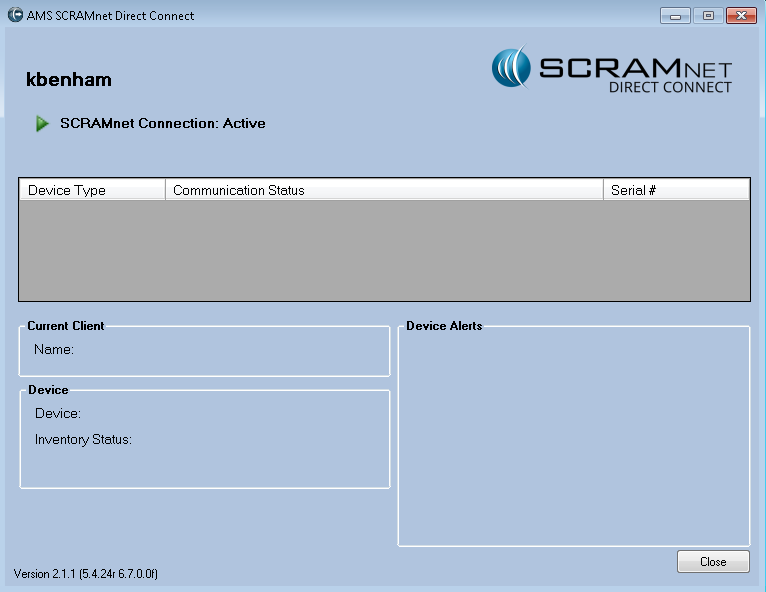The image size is (766, 592).
Task: Click the SCRAMnet Connection: Active status text
Action: pyautogui.click(x=163, y=124)
